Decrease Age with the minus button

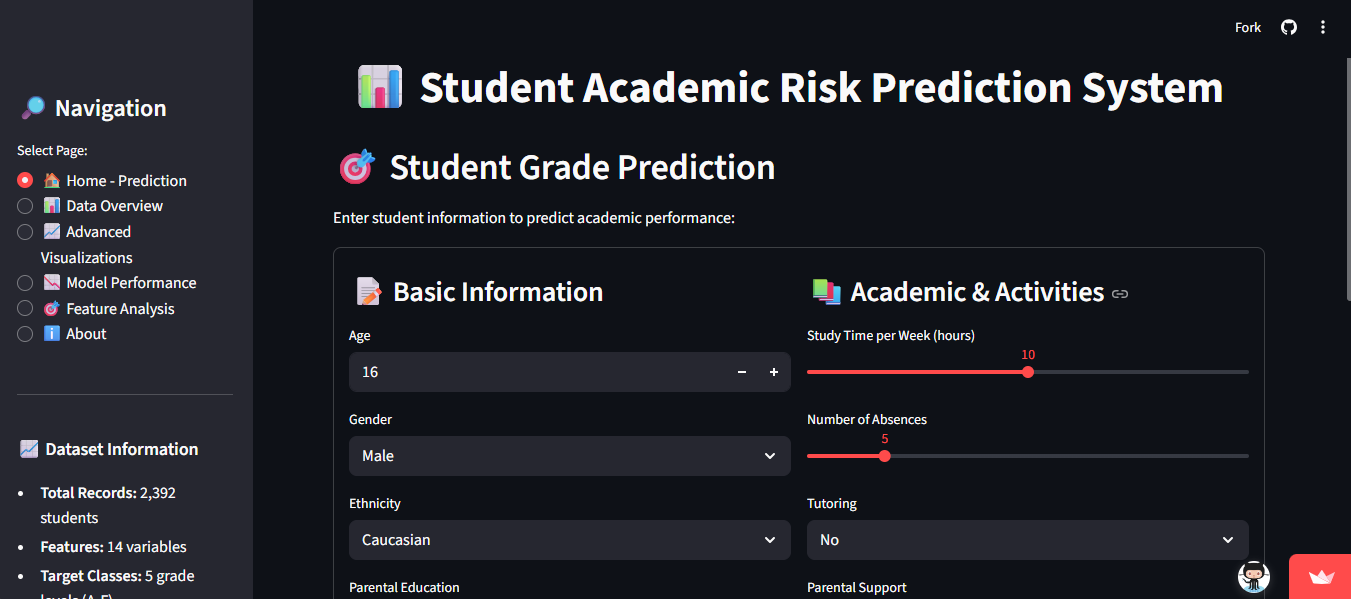point(742,372)
